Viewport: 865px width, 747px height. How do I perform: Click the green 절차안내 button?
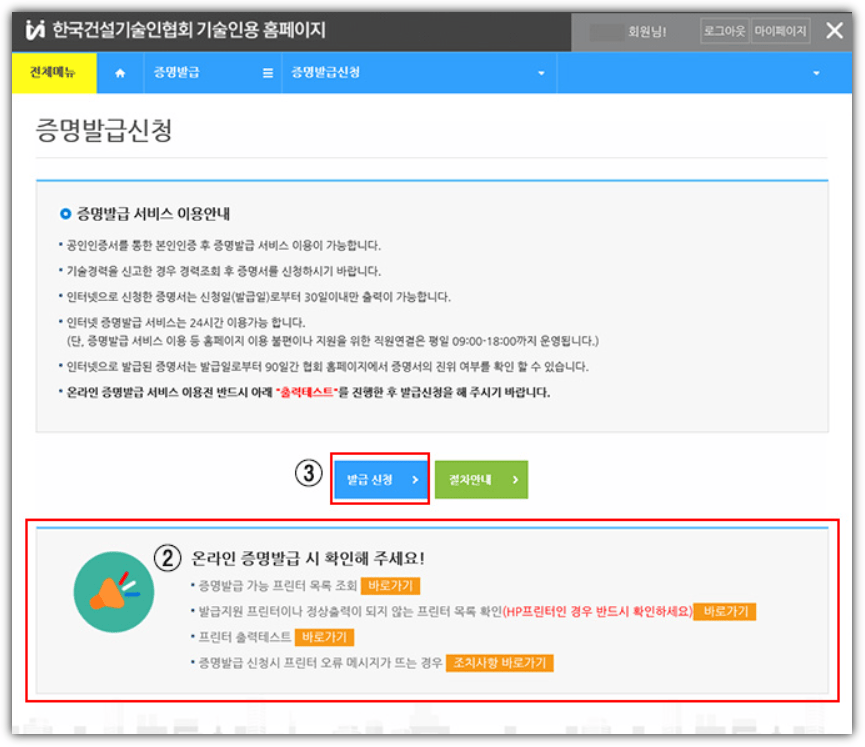tap(482, 479)
